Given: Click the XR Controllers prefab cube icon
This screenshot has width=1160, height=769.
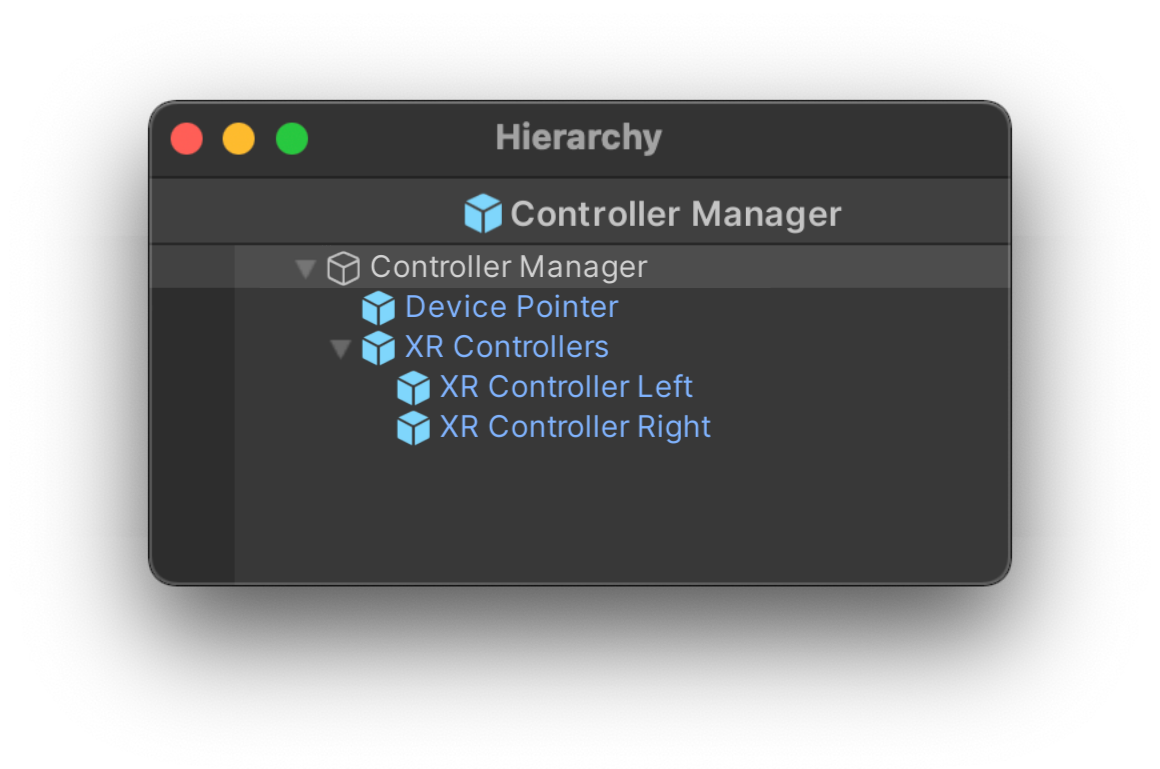Looking at the screenshot, I should click(378, 348).
